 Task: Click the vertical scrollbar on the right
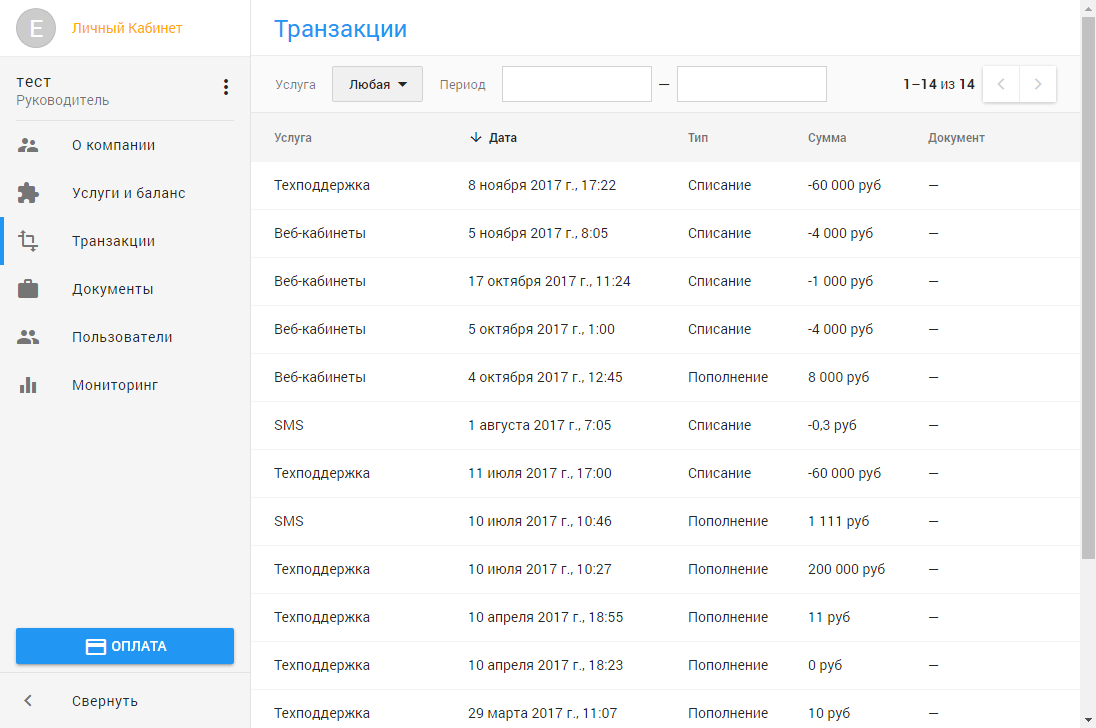[1088, 300]
